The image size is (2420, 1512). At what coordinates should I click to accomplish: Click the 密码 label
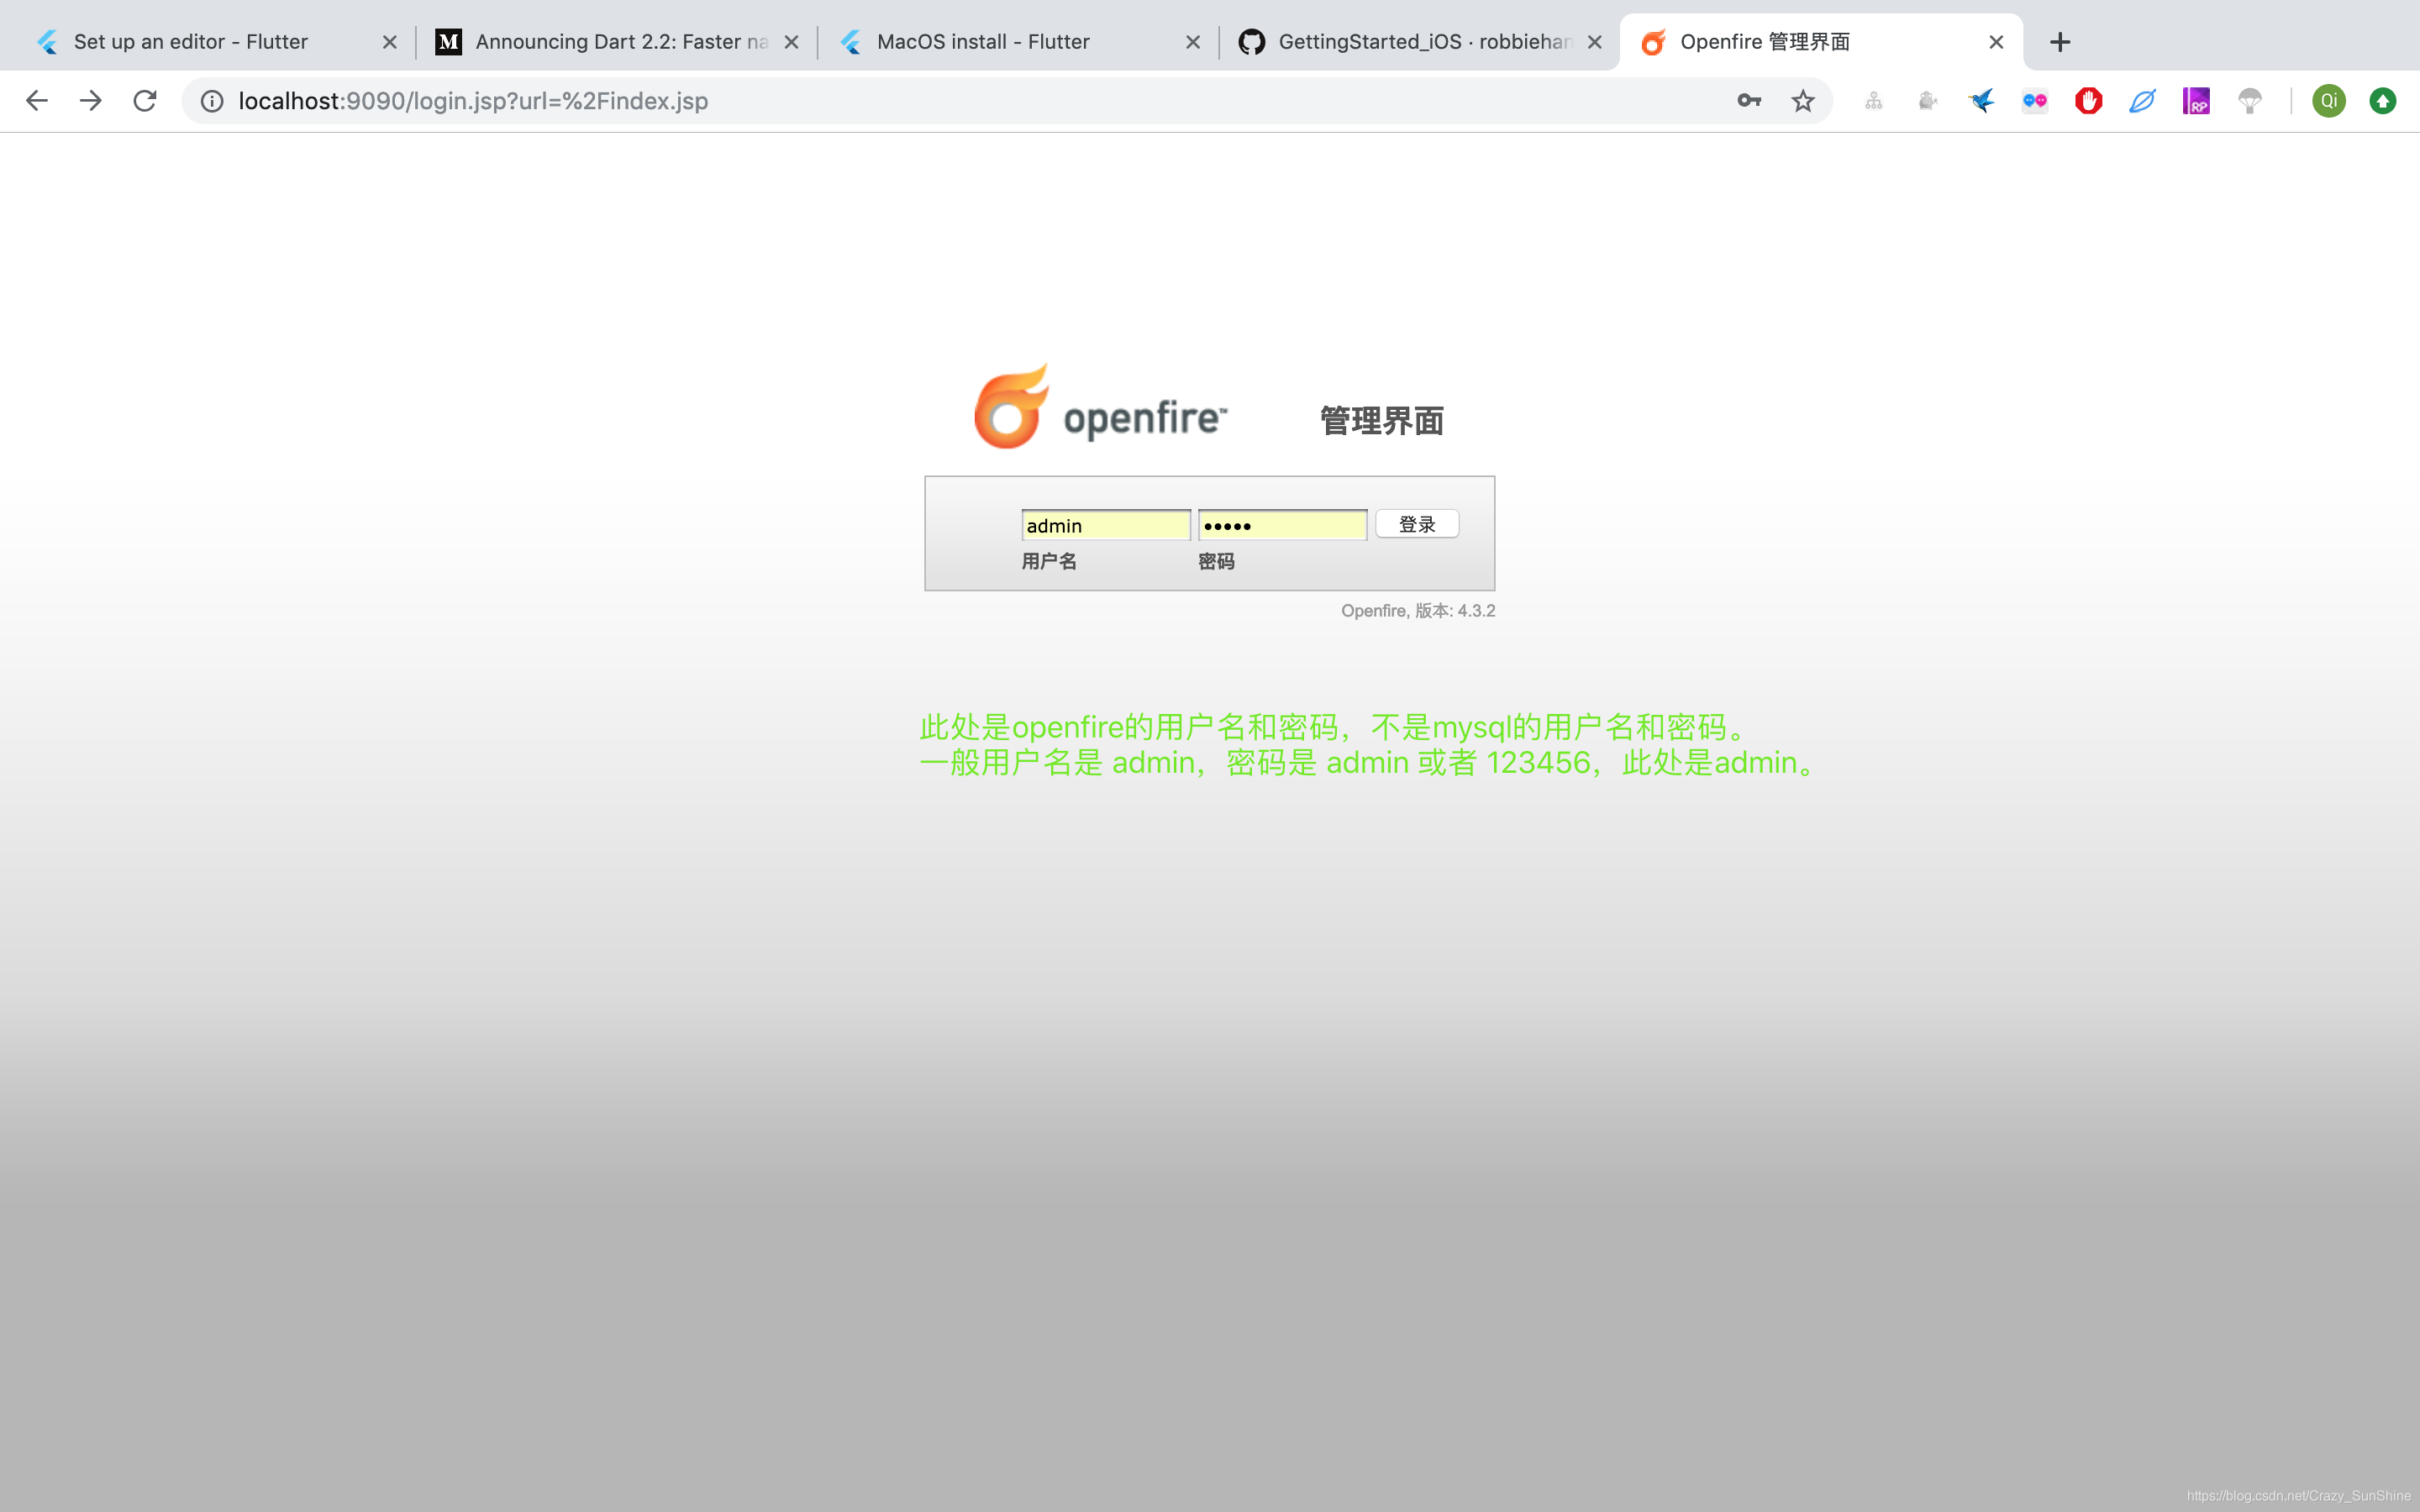[1216, 561]
